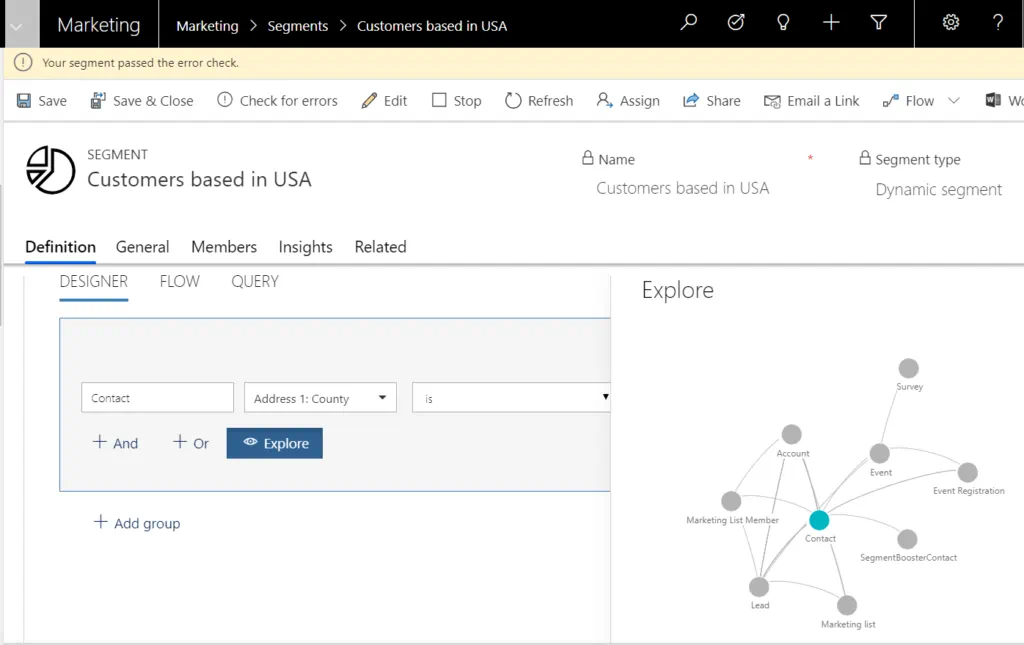Click the Word templates icon

pyautogui.click(x=993, y=101)
